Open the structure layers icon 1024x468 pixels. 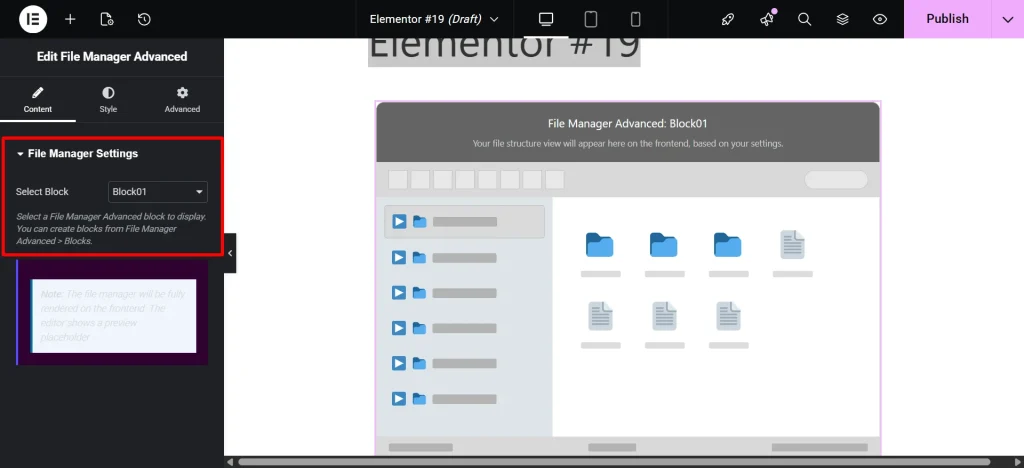(842, 20)
